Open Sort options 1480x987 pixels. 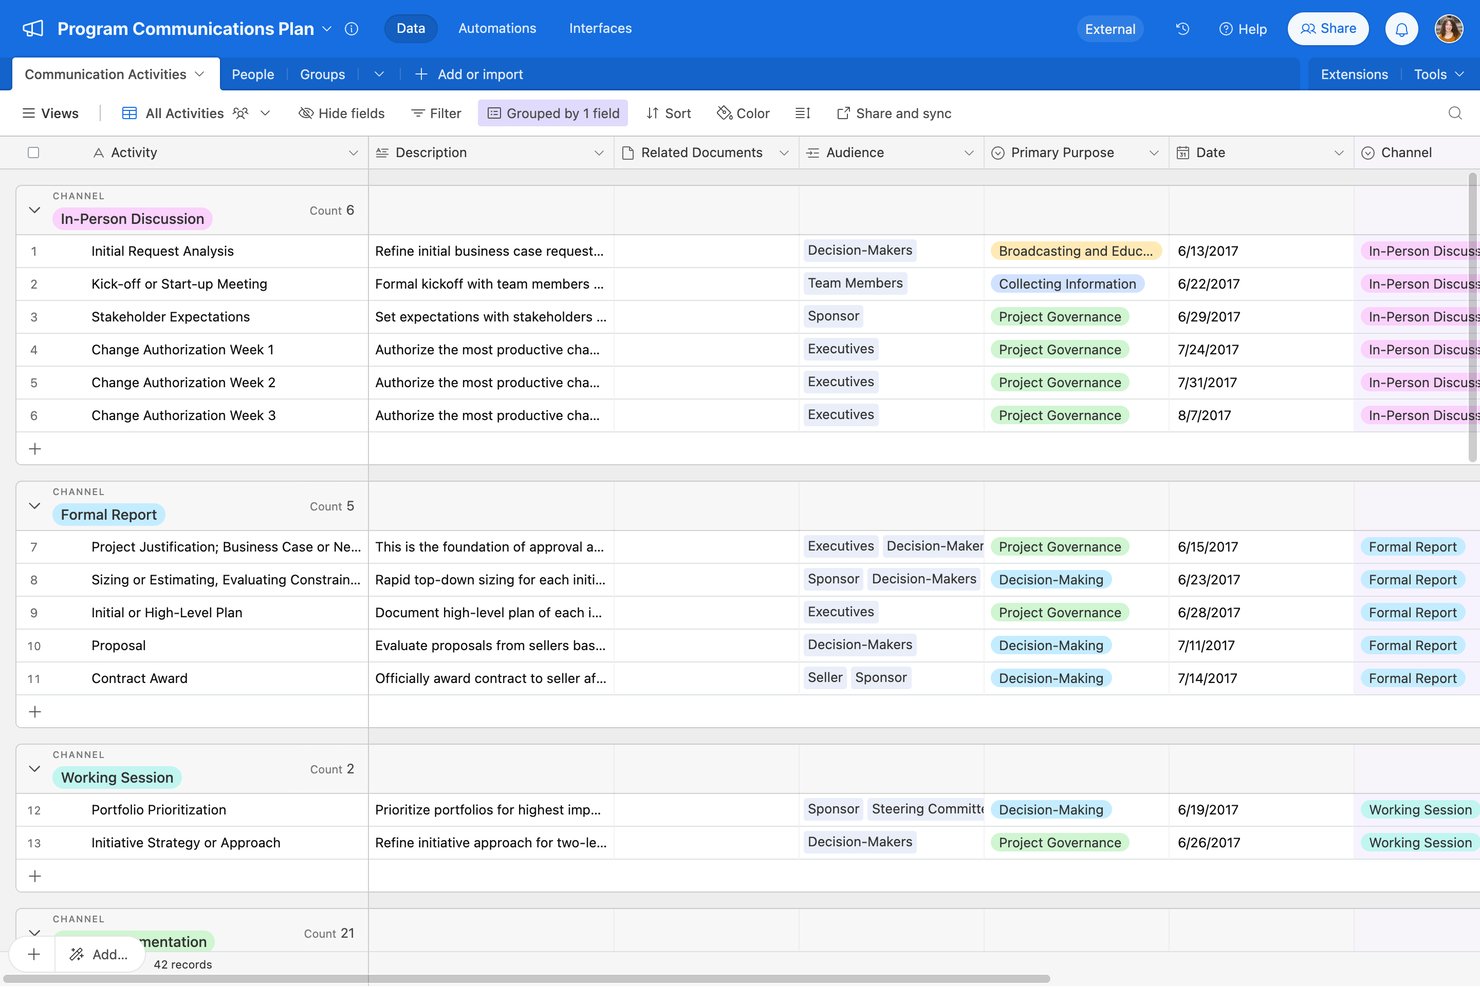coord(668,113)
